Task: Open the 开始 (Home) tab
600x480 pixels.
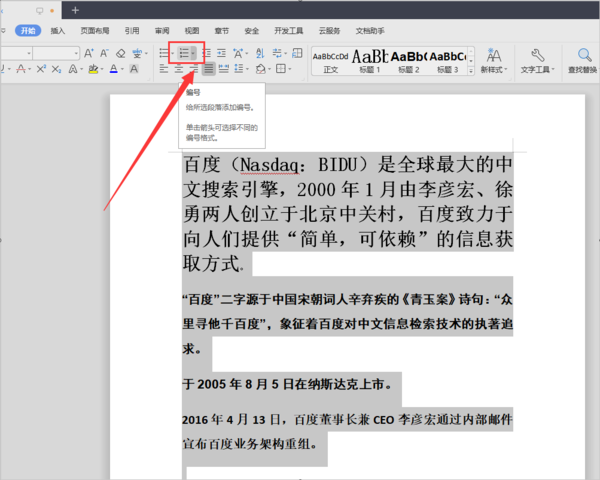Action: [x=28, y=31]
